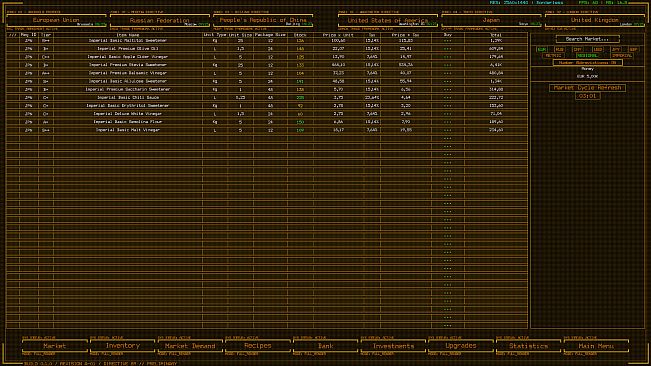Click Buy field for Balsamic Vinegar
The height and width of the screenshot is (366, 651).
(448, 73)
